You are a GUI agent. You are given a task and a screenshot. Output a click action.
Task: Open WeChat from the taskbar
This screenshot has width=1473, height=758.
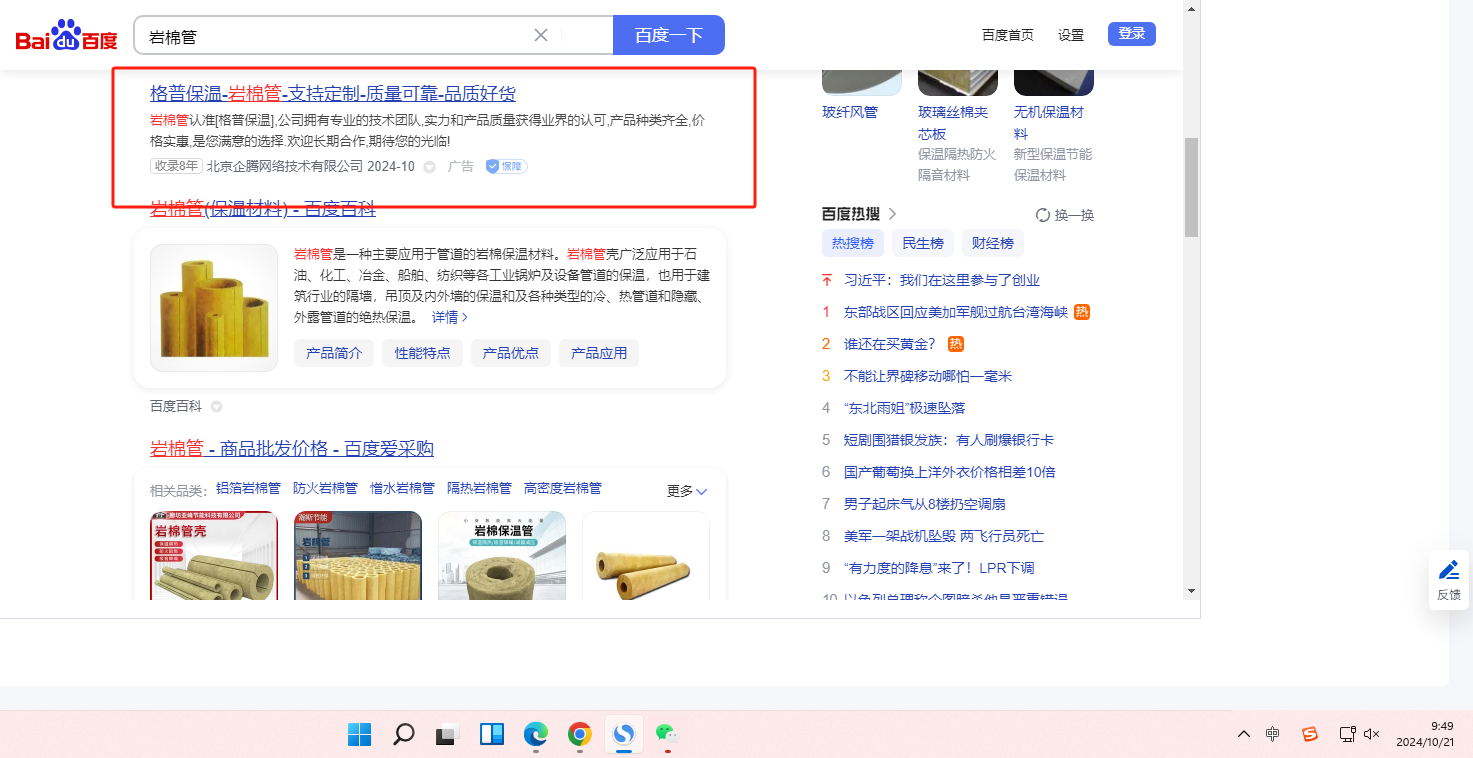(x=667, y=735)
